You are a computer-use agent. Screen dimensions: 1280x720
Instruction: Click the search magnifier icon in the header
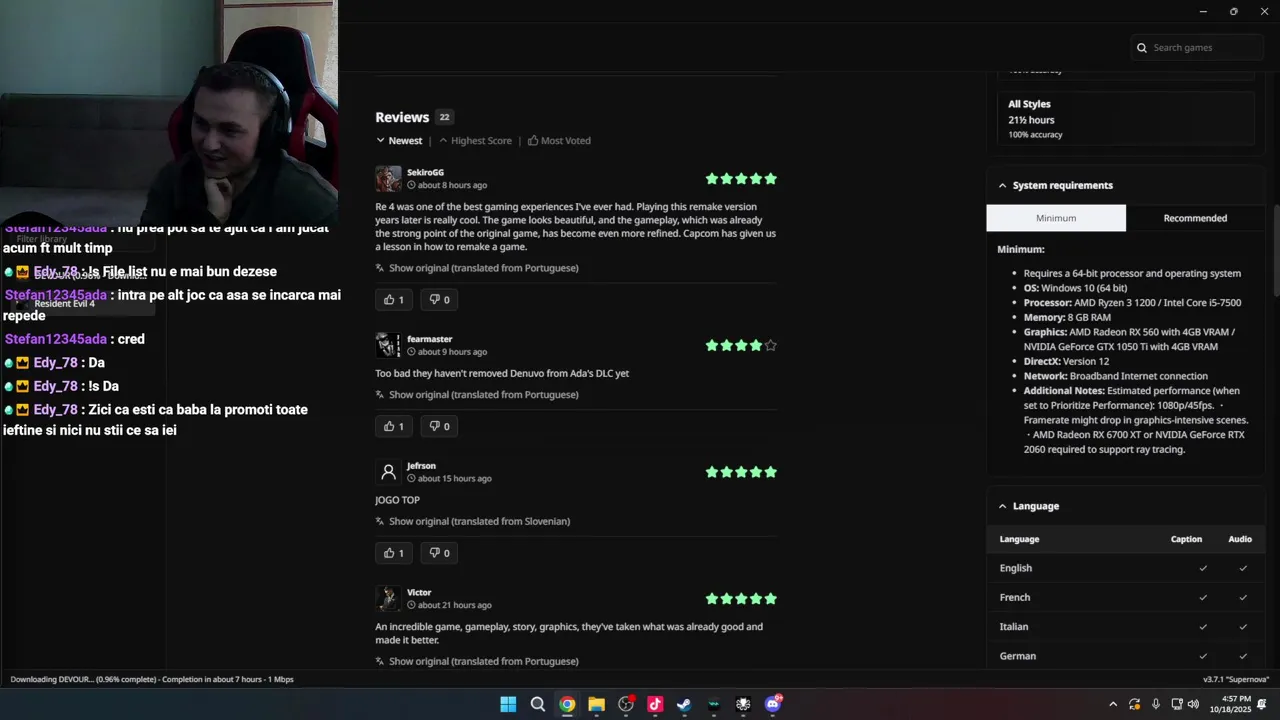click(x=1141, y=48)
